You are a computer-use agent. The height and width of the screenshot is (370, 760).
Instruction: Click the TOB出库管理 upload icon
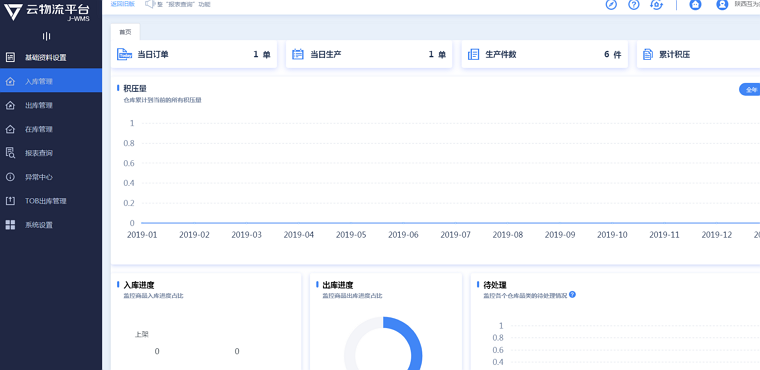tap(10, 201)
